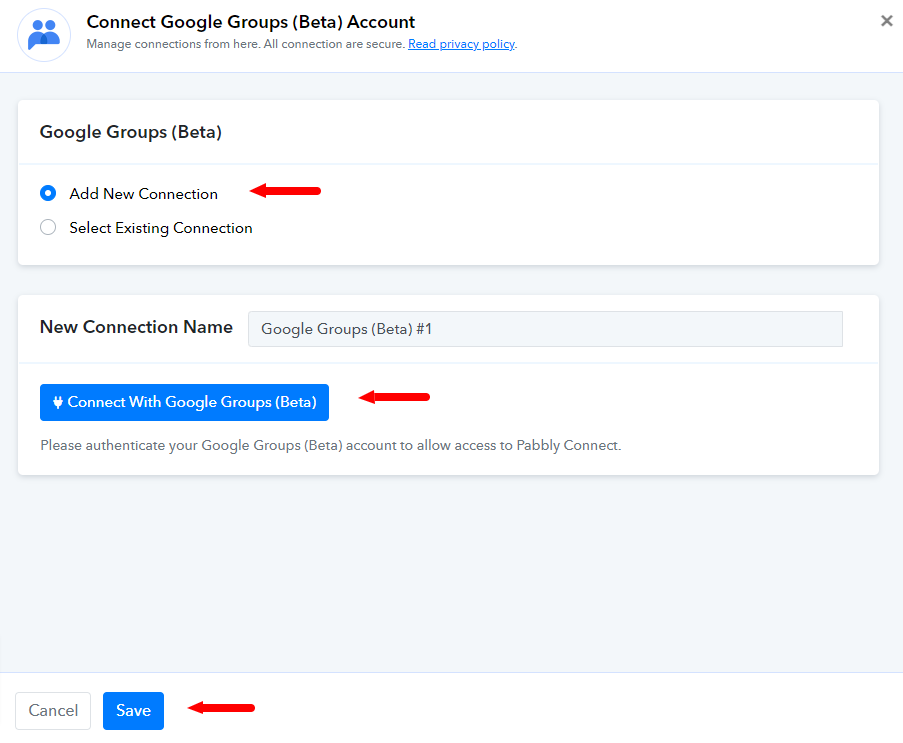Click the New Connection Name label

(x=136, y=327)
